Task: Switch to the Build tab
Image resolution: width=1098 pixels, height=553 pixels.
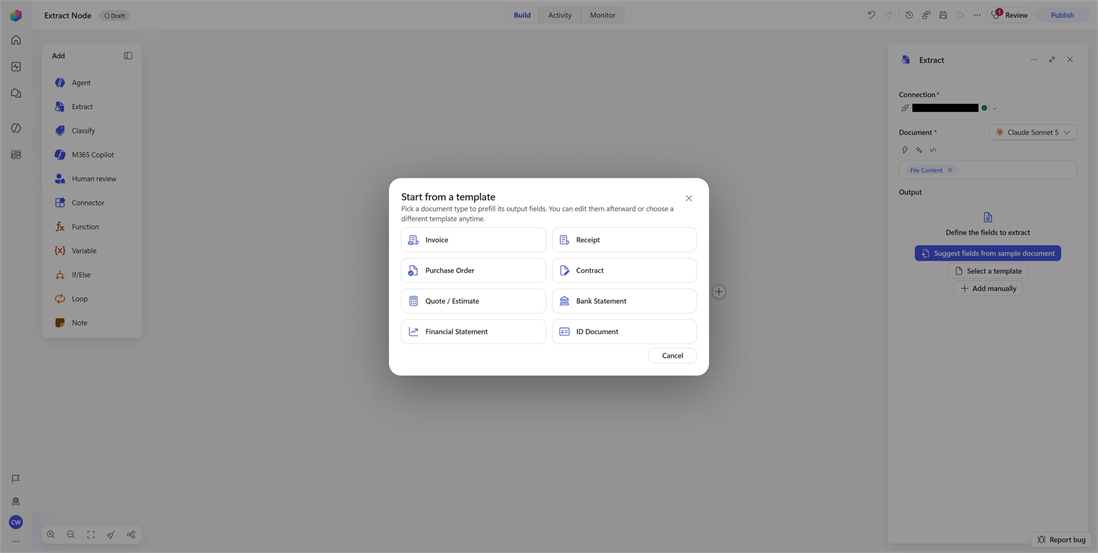Action: tap(522, 15)
